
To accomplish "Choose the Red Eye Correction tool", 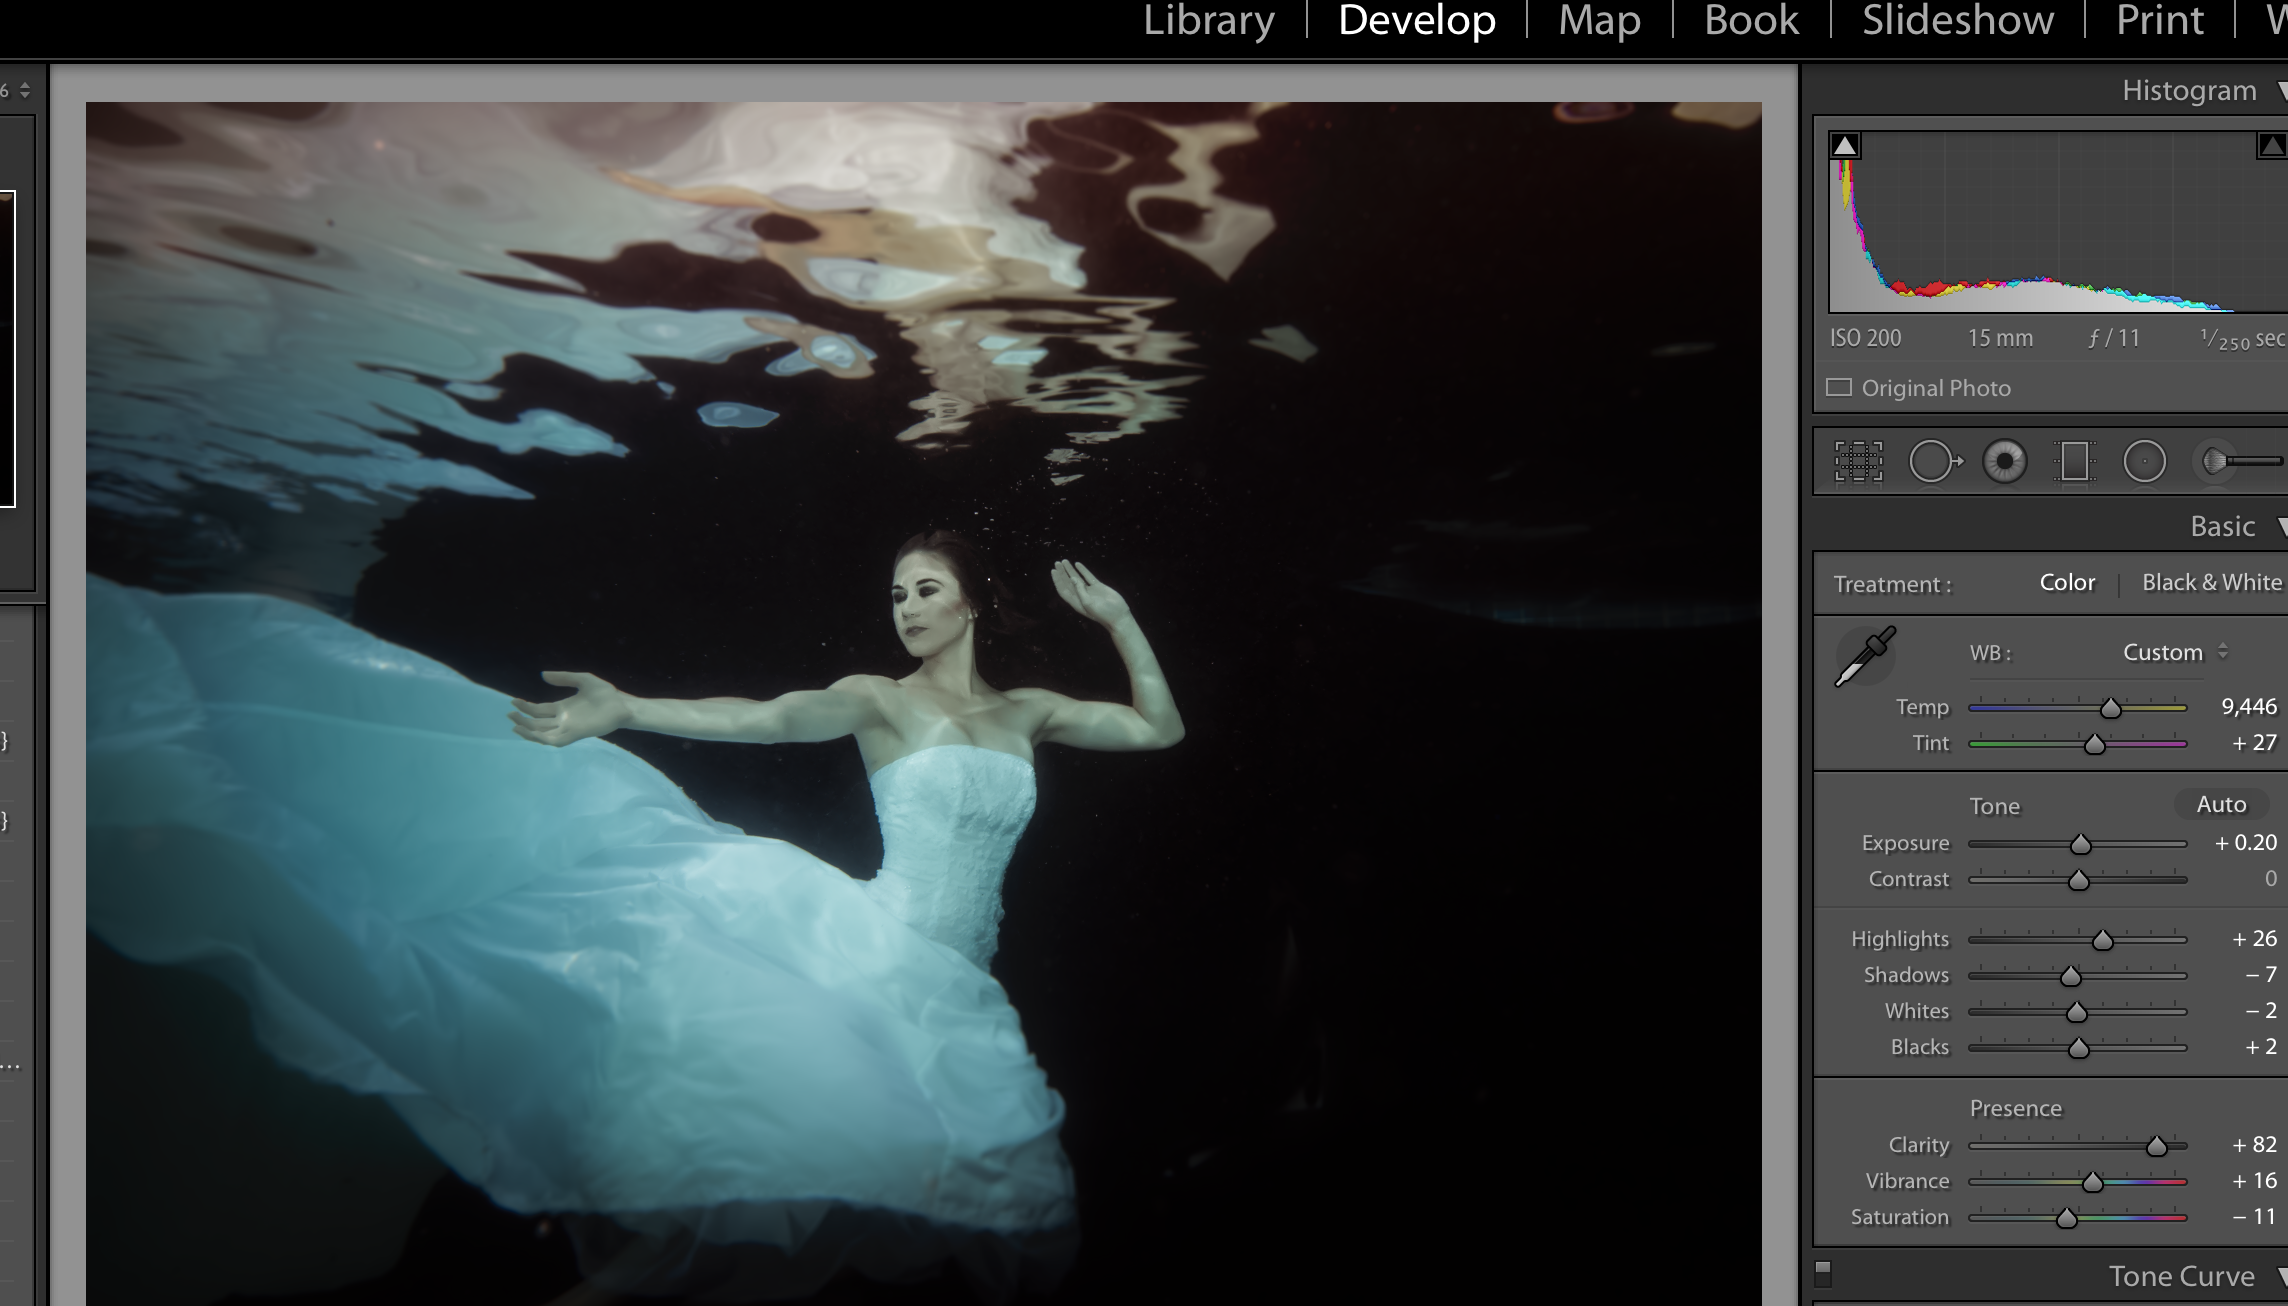I will point(2004,462).
